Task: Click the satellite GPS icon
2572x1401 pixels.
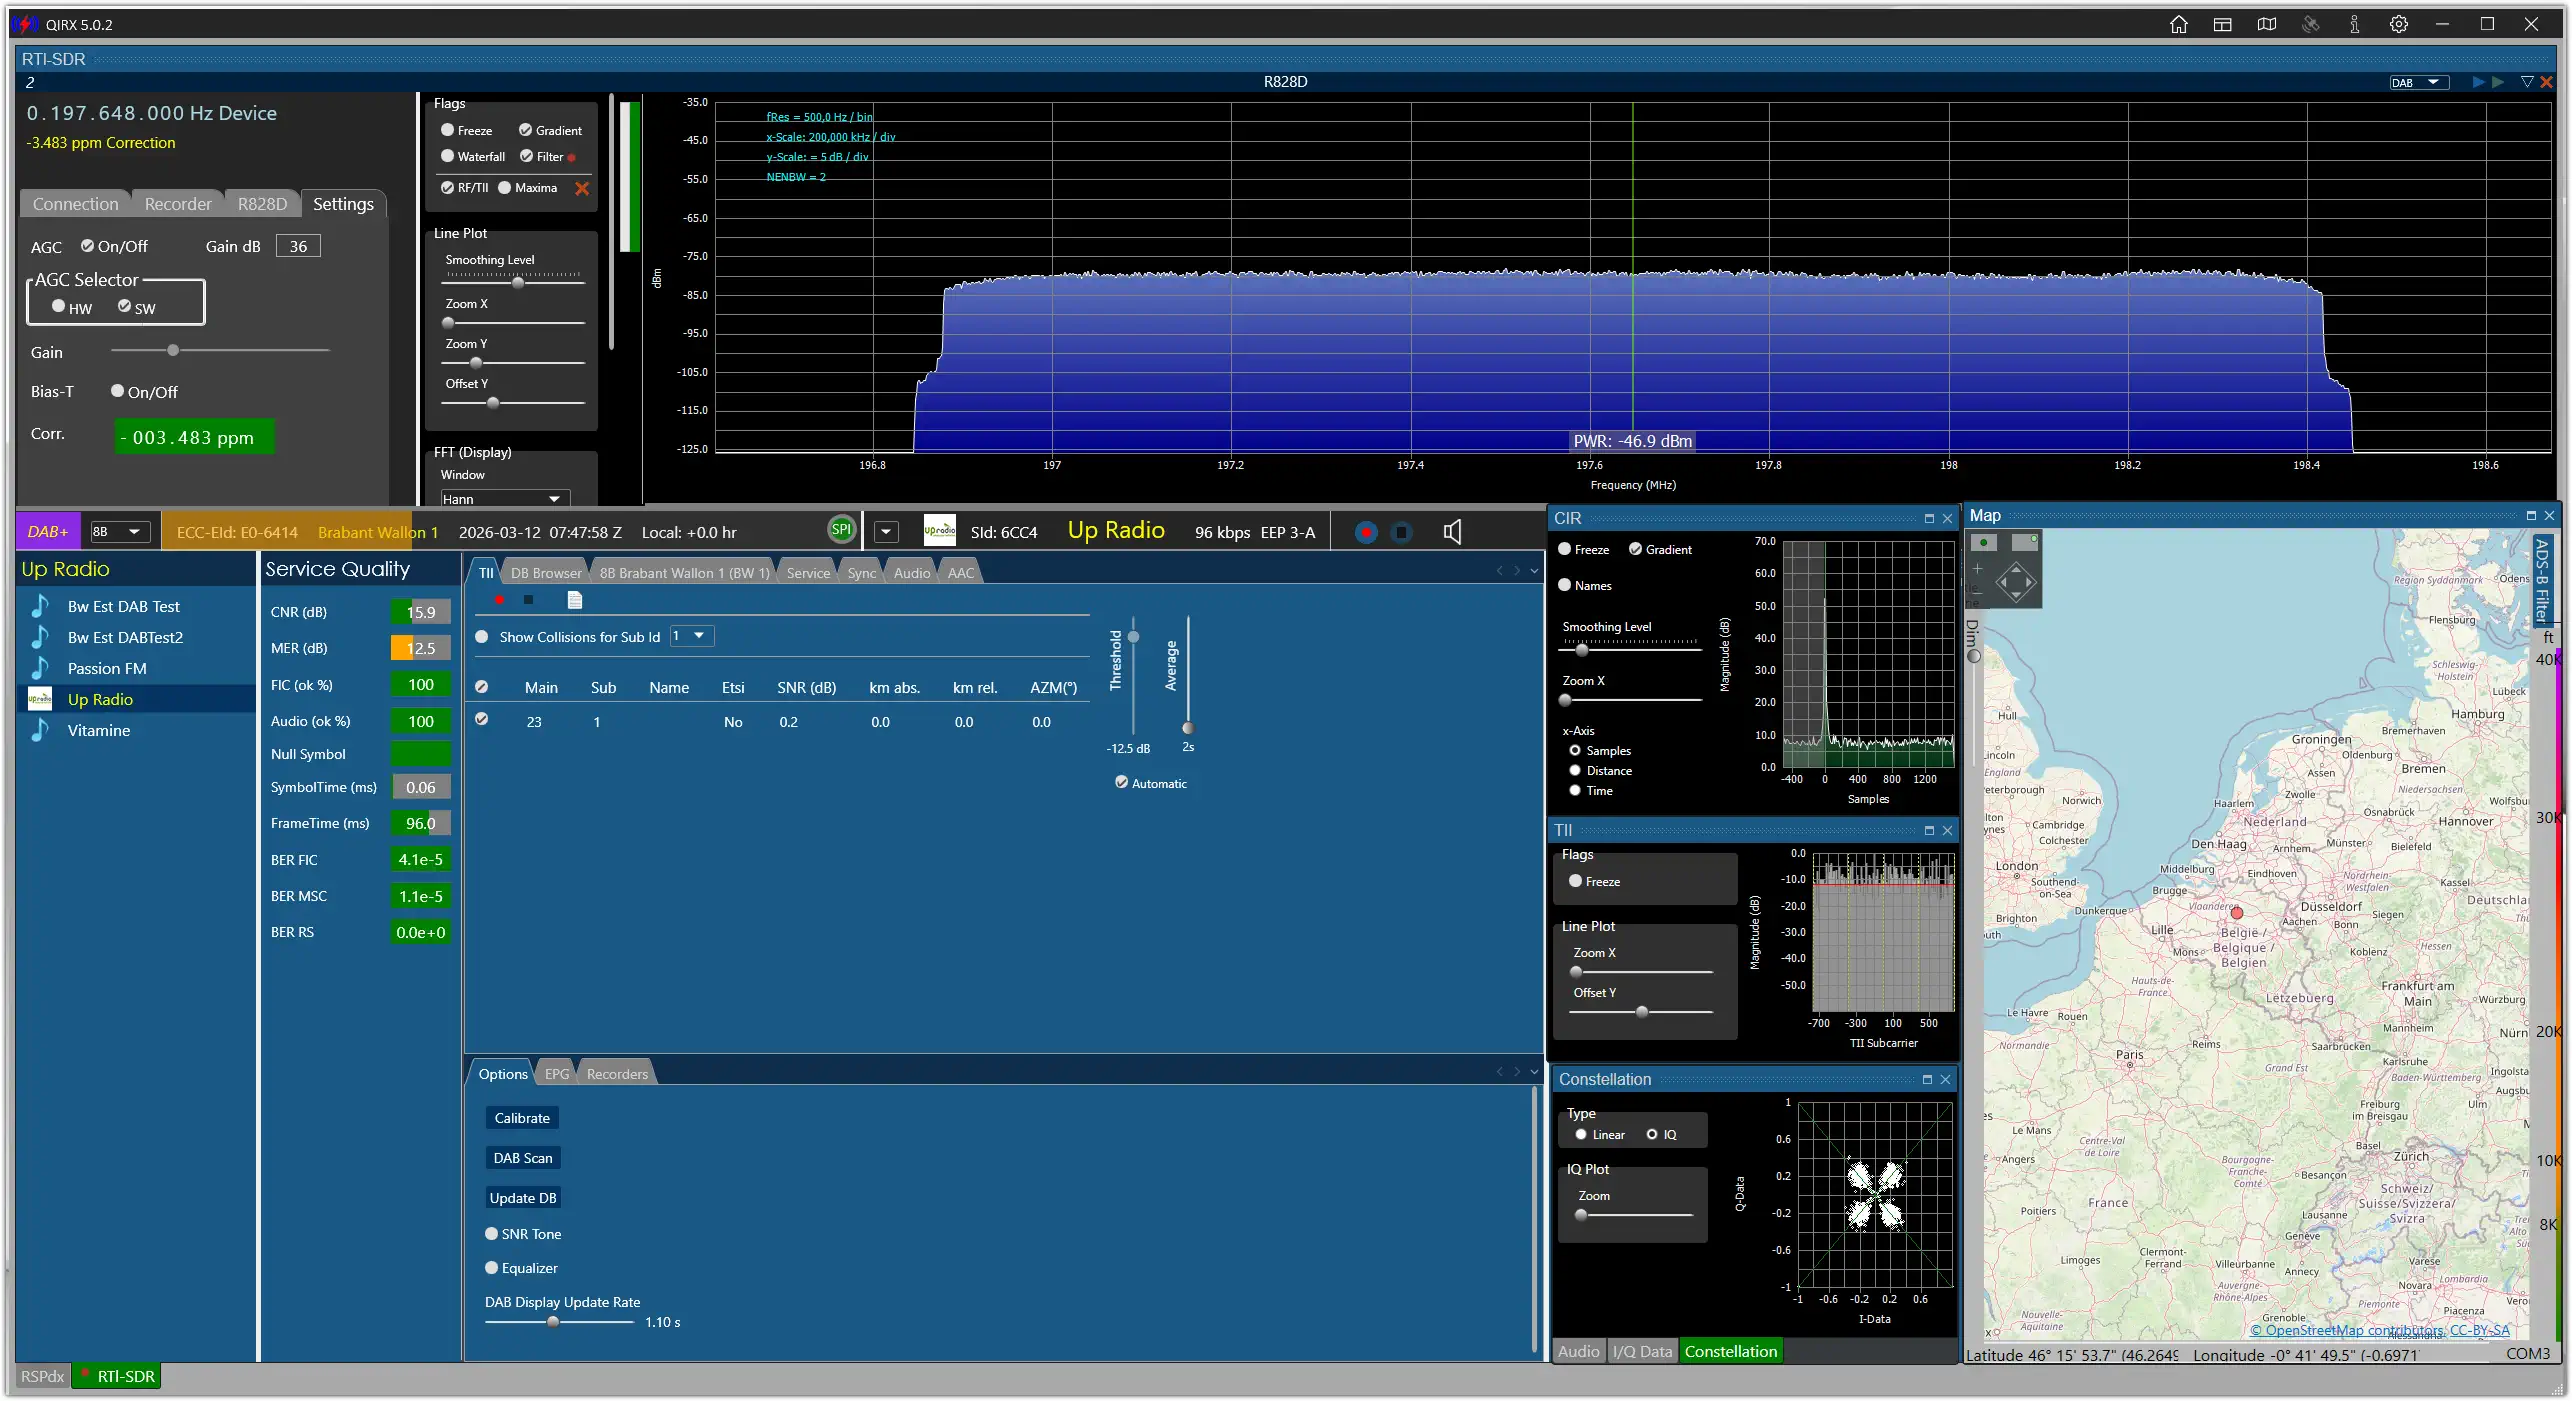Action: [x=2310, y=25]
